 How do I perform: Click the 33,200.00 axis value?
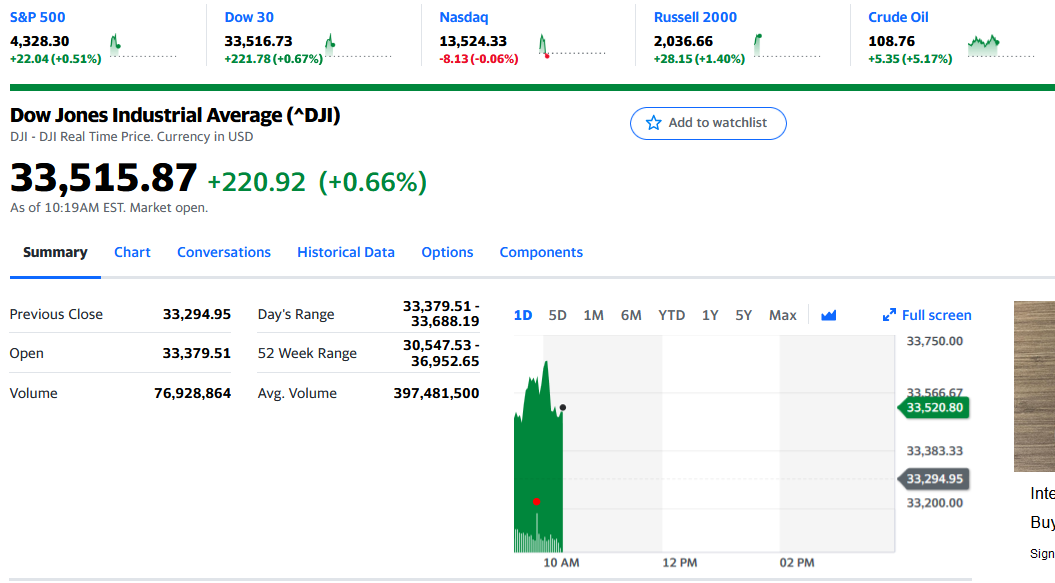[935, 503]
